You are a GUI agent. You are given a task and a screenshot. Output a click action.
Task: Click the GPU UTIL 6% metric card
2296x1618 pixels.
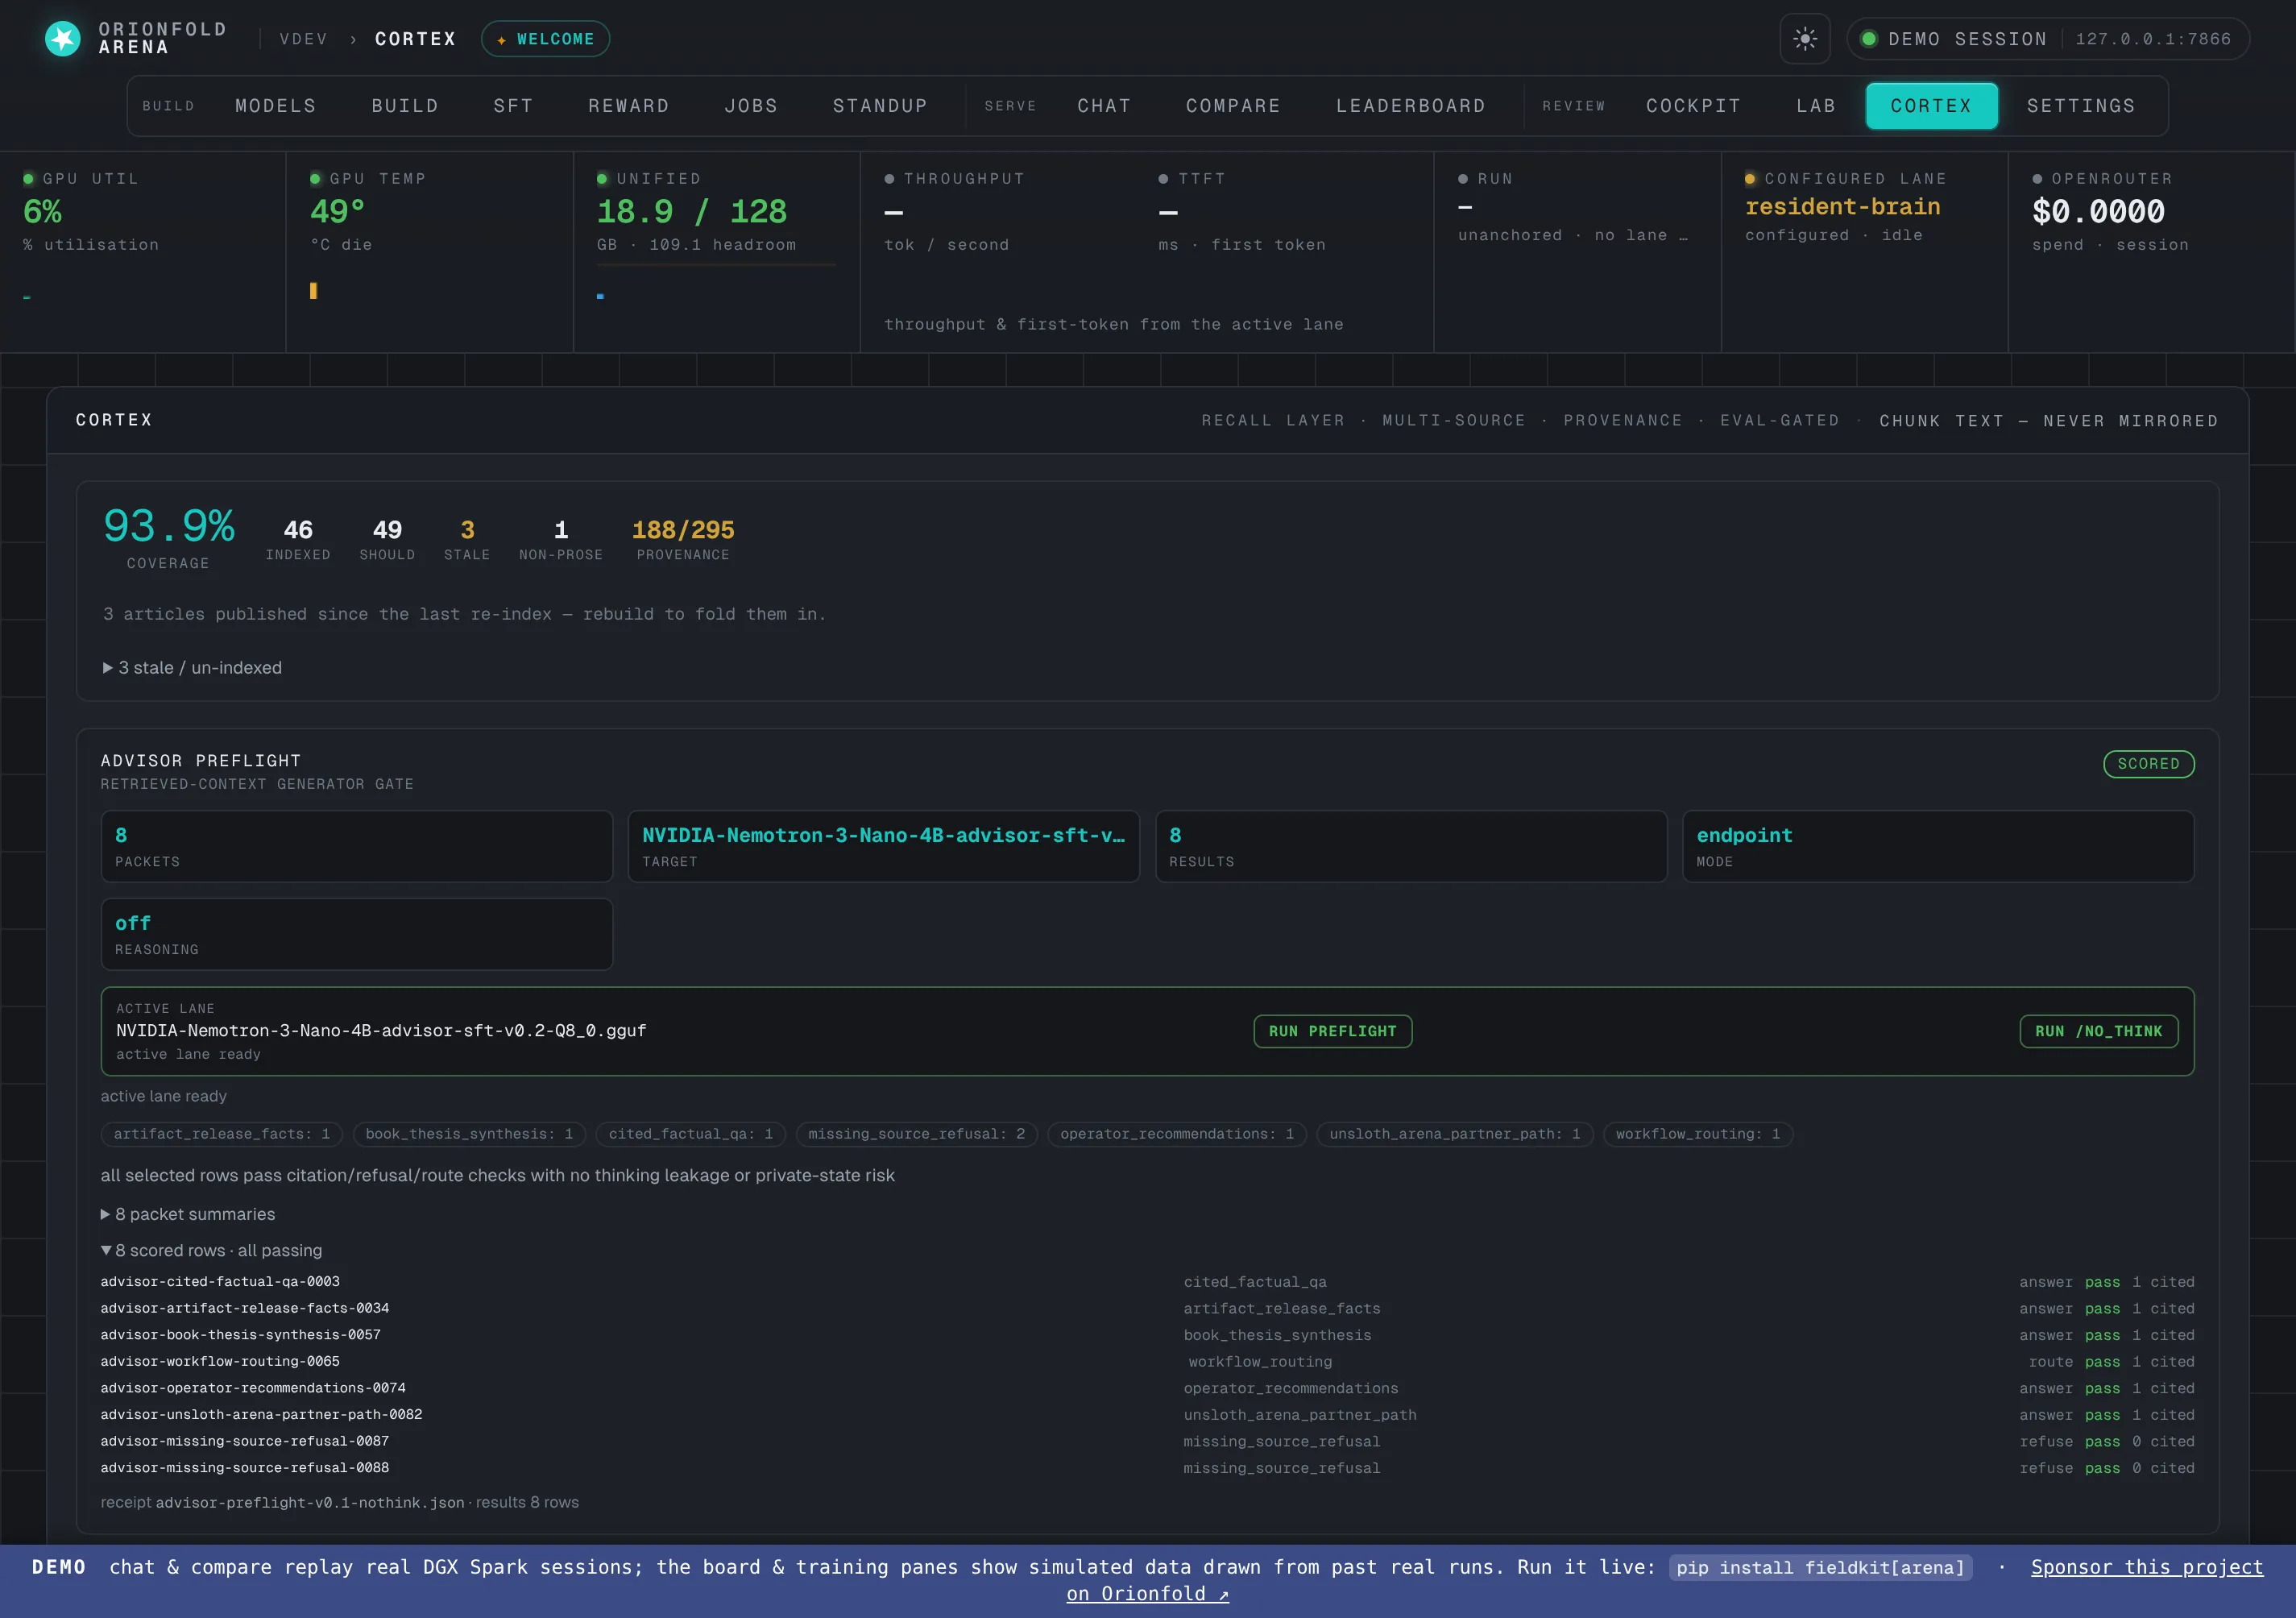pyautogui.click(x=143, y=251)
